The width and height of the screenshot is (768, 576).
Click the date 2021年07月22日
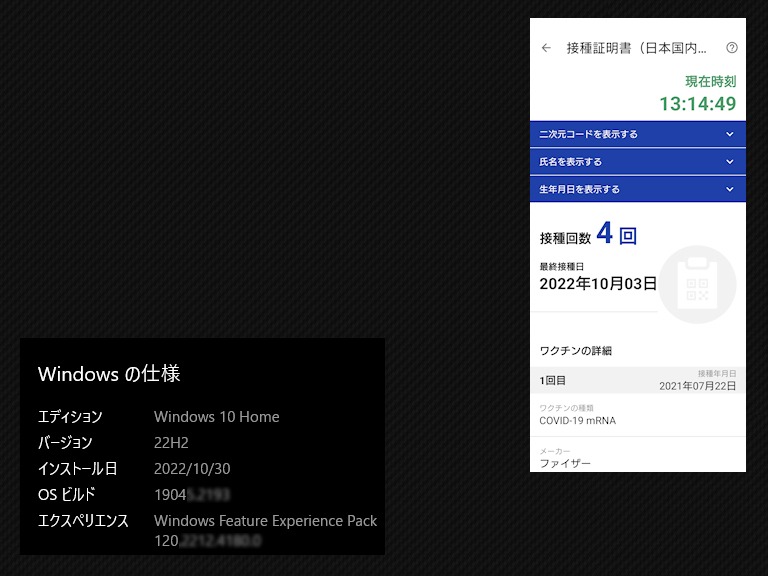pyautogui.click(x=697, y=386)
